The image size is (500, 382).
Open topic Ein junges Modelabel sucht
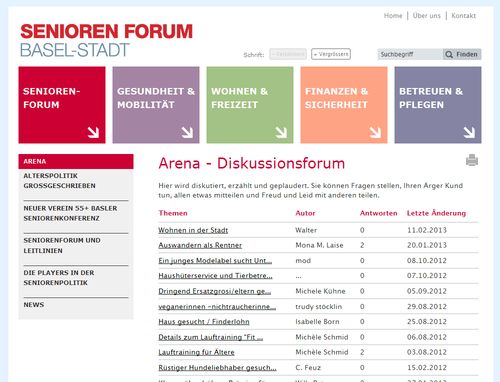tap(215, 260)
